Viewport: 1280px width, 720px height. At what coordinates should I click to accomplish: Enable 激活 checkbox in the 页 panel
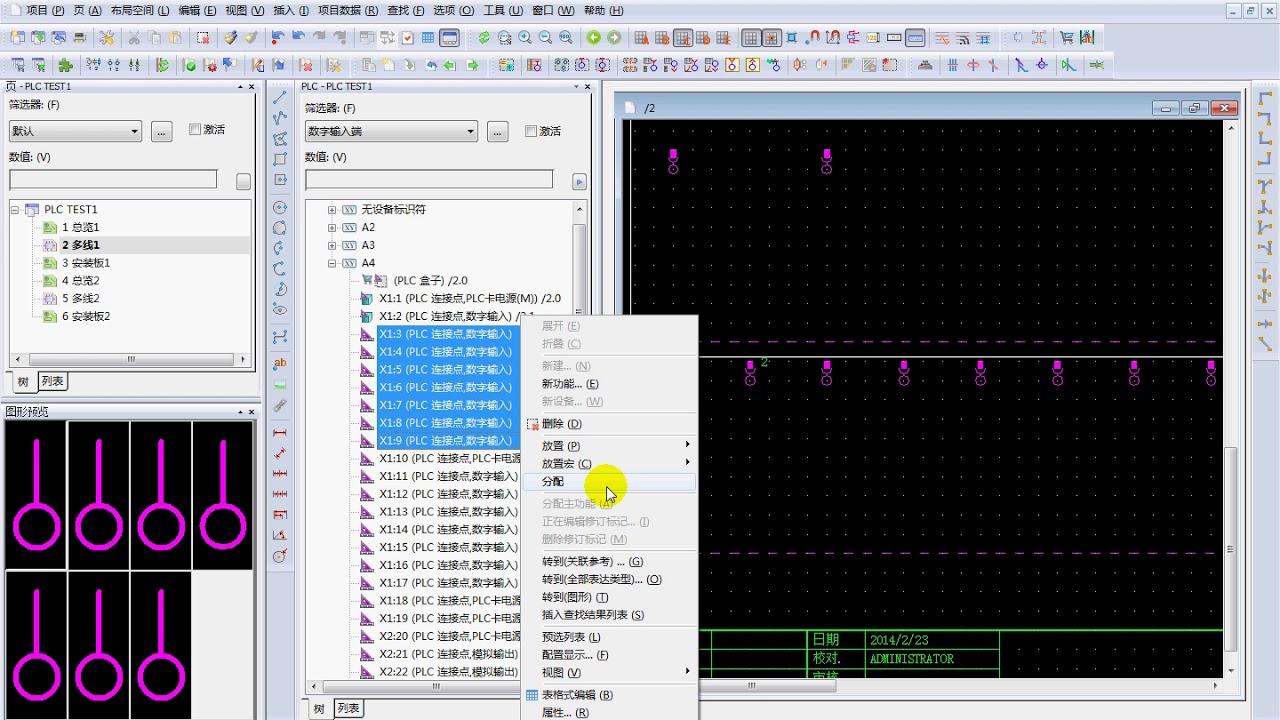click(195, 130)
